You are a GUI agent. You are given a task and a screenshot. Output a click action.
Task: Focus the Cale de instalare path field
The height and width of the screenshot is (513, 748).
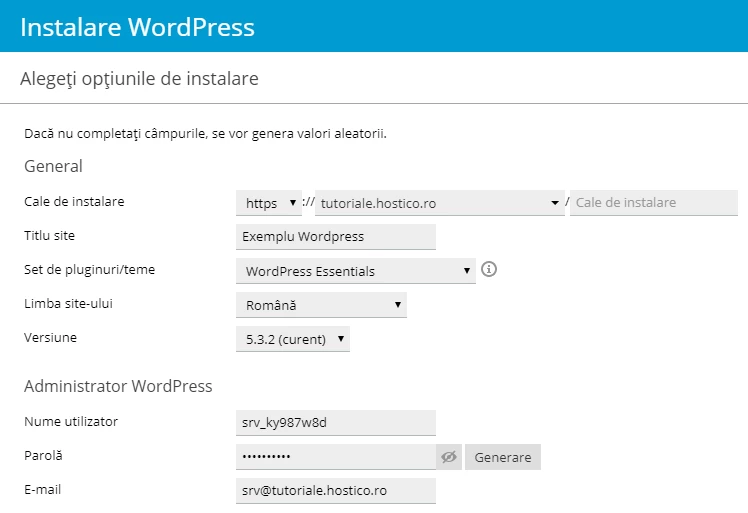654,203
